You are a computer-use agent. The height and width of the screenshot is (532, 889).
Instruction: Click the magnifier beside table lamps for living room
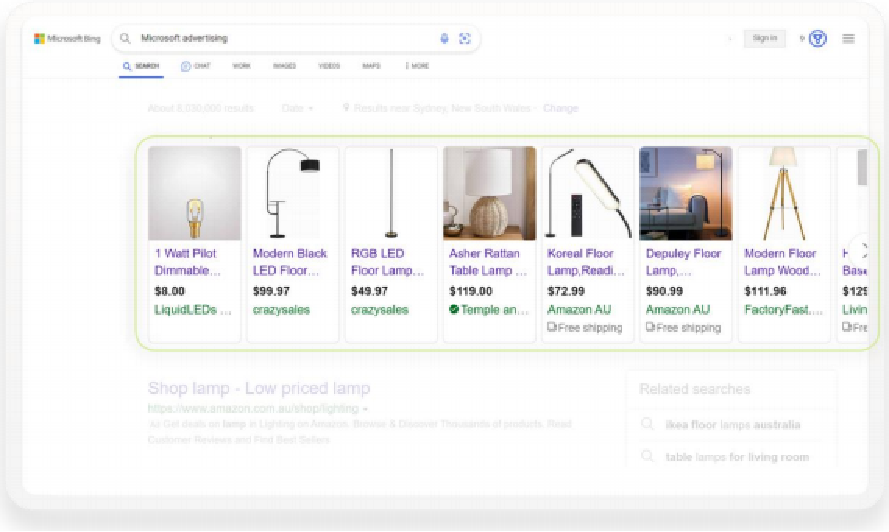tap(648, 457)
